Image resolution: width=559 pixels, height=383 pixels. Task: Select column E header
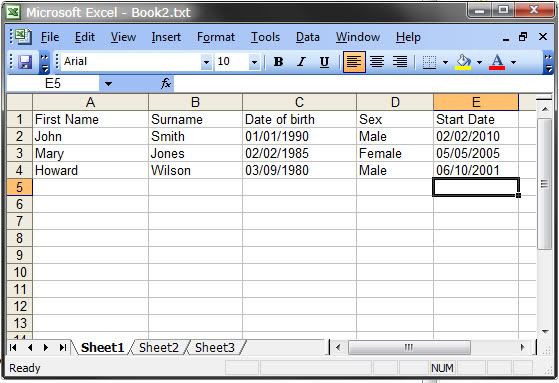pyautogui.click(x=476, y=102)
